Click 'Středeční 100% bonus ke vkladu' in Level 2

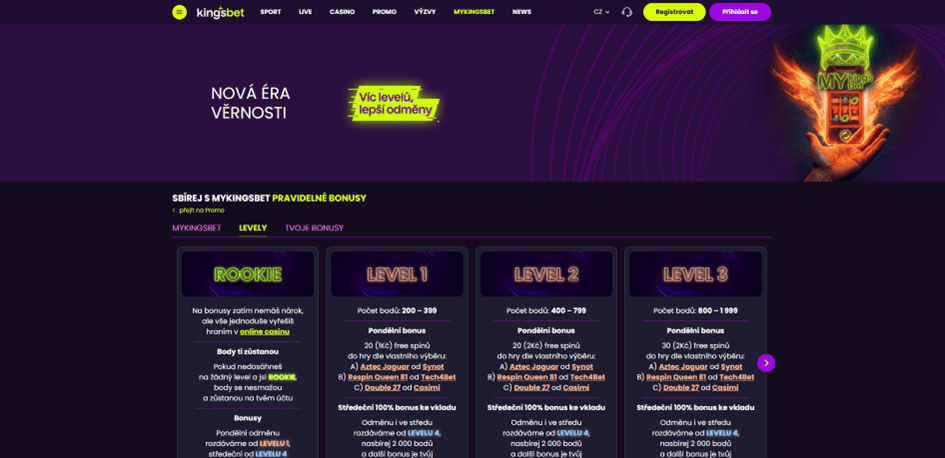pos(546,408)
